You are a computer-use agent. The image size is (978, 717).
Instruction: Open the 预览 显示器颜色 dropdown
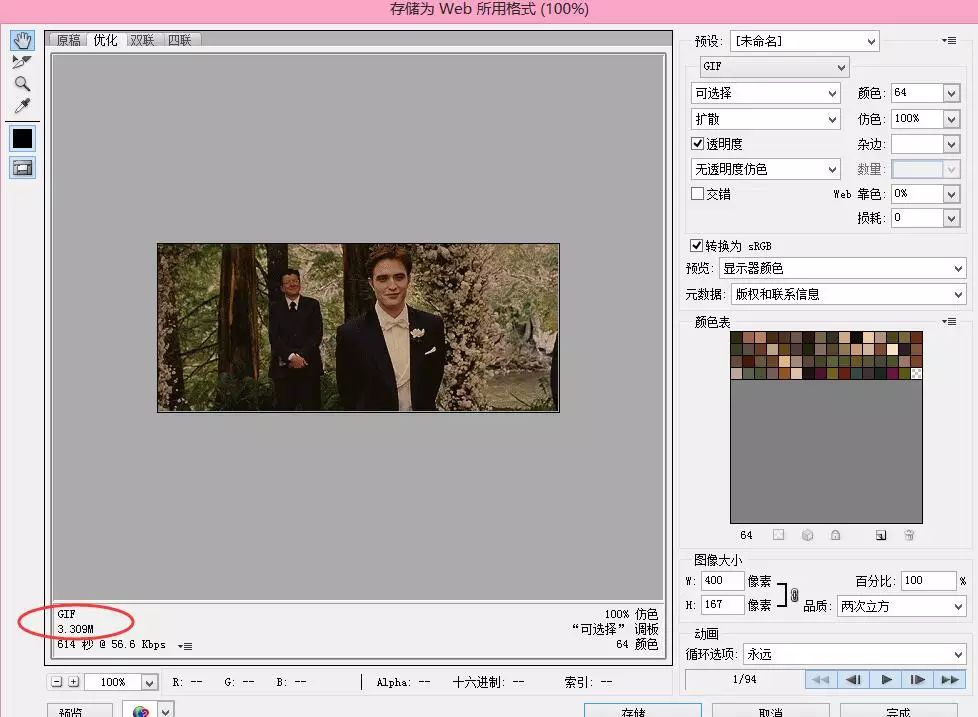pyautogui.click(x=842, y=269)
